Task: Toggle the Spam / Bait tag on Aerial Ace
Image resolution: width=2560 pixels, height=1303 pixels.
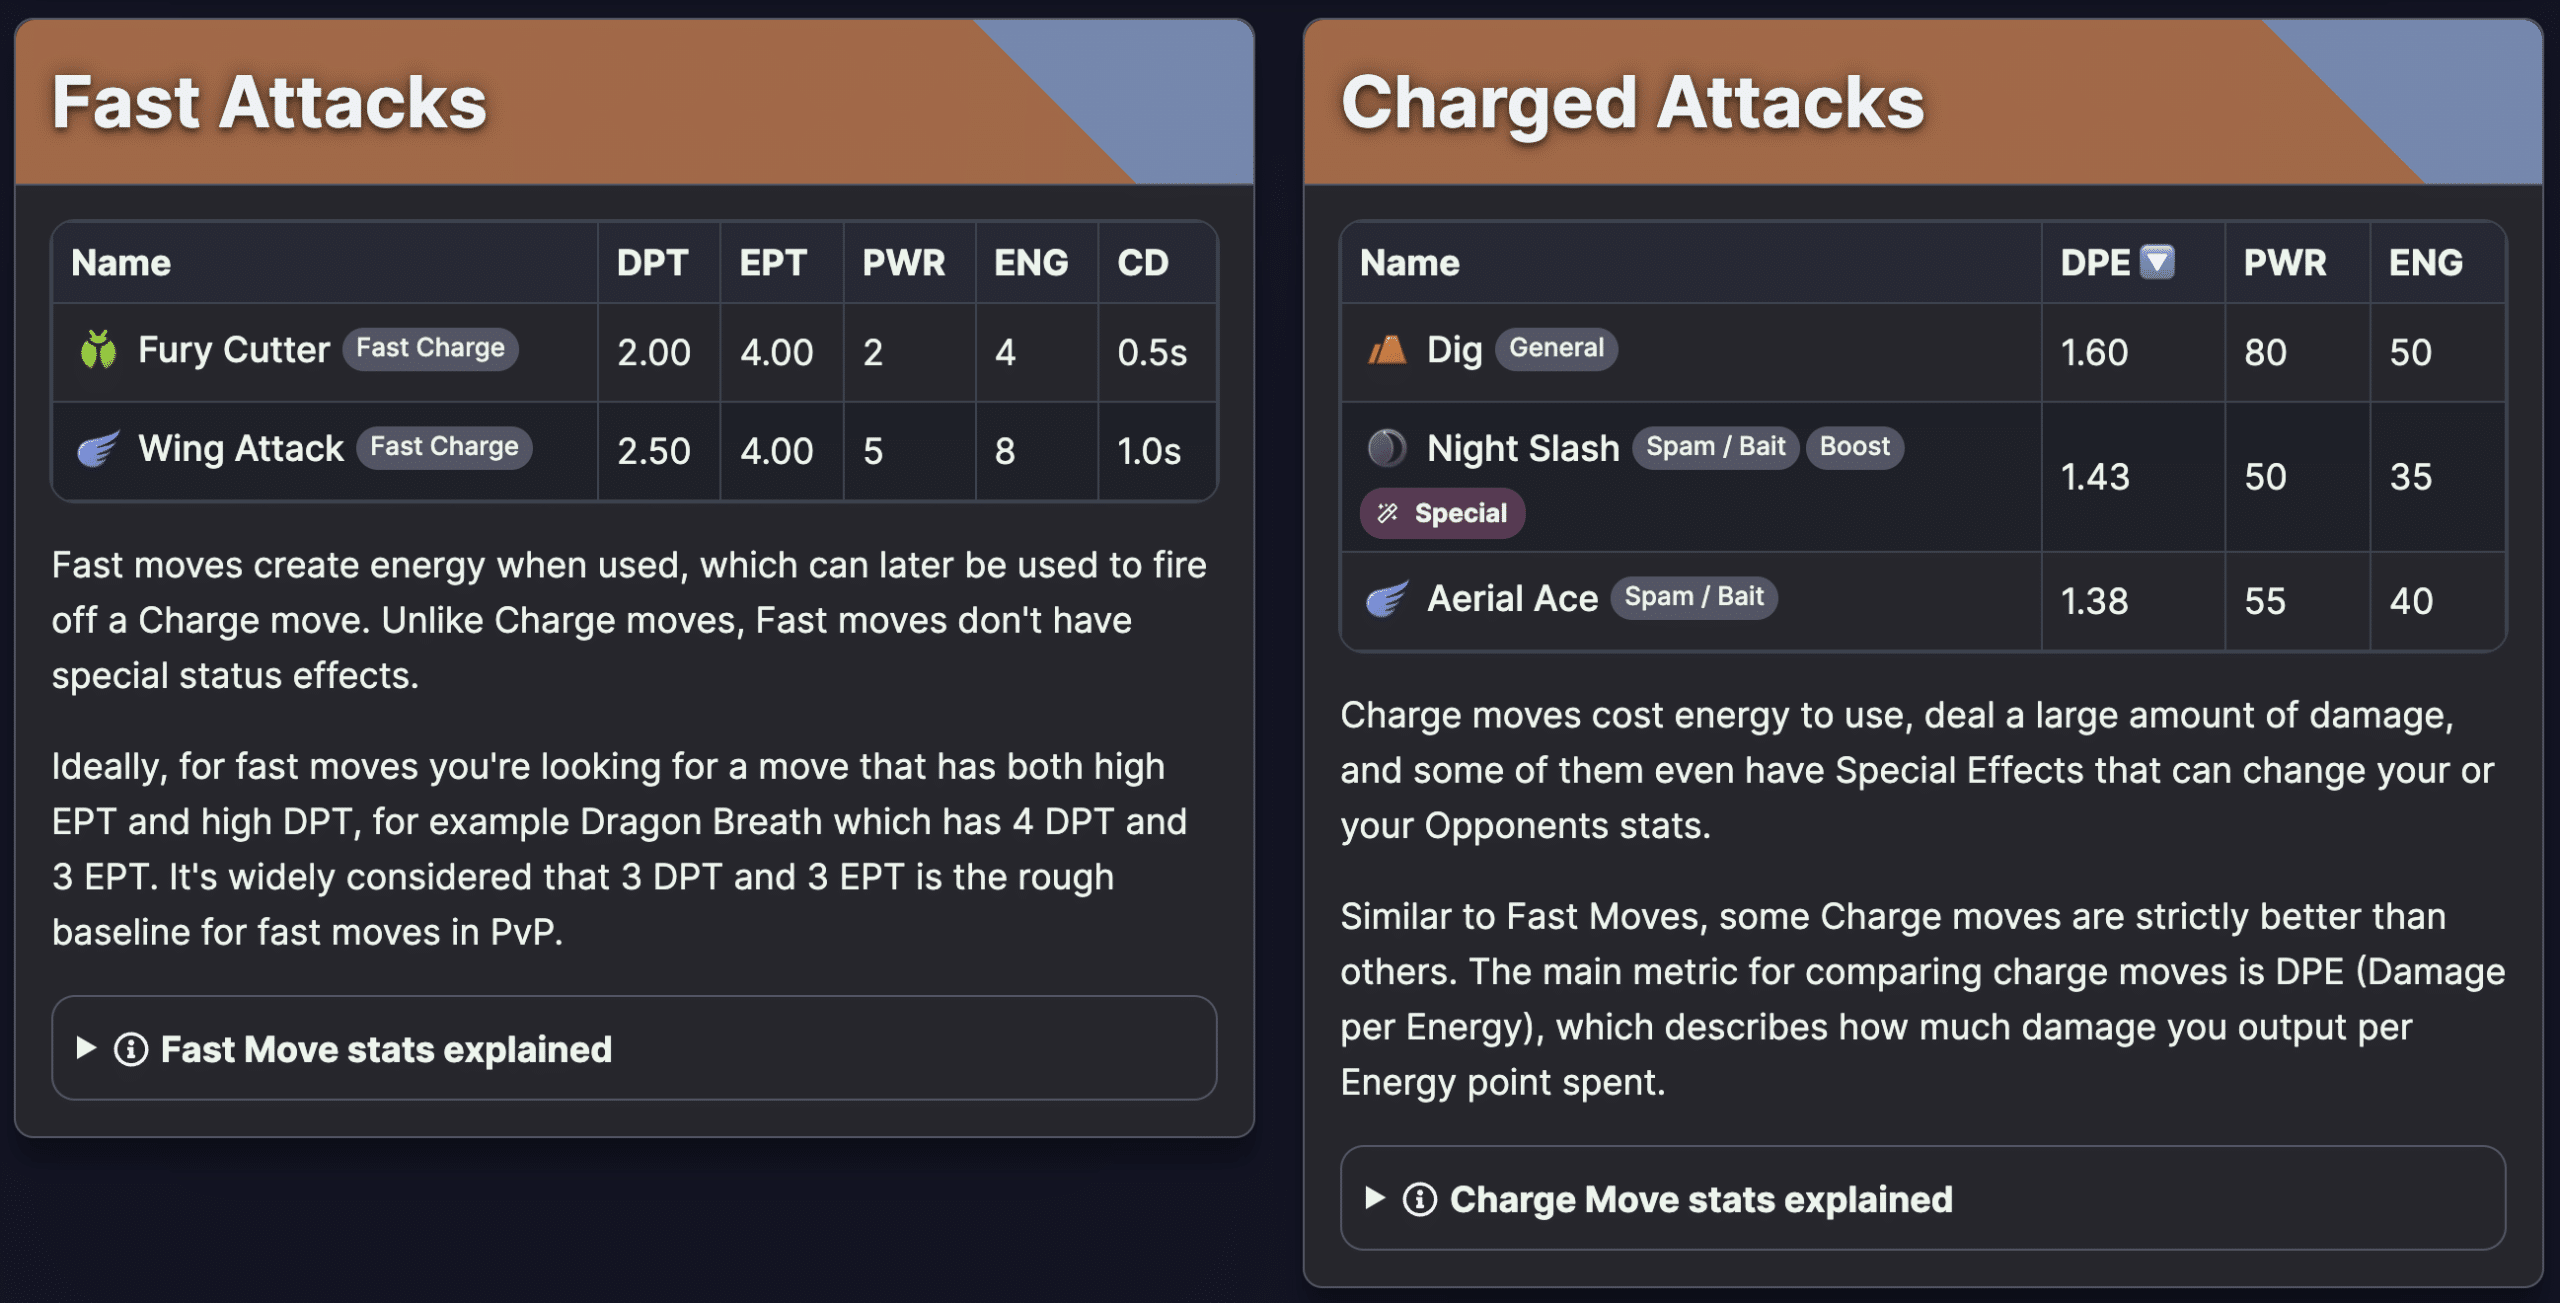Action: (x=1693, y=598)
